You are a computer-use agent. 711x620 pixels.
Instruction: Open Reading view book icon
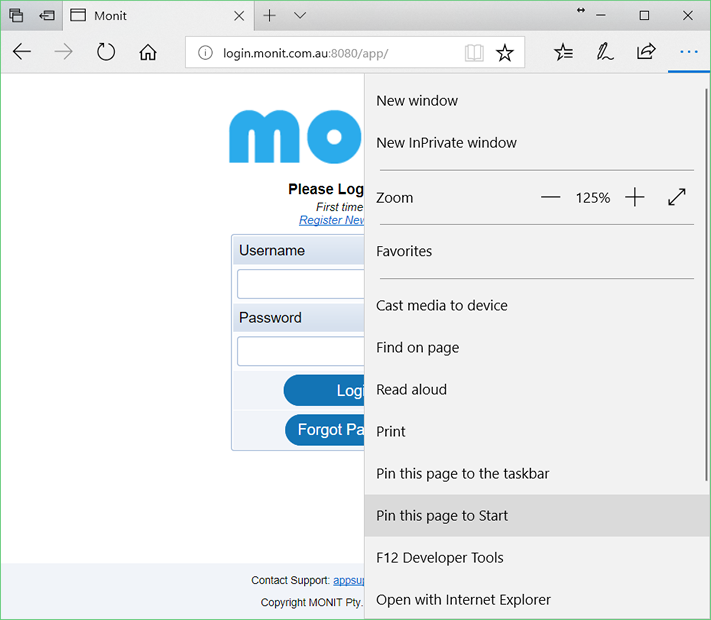[x=474, y=53]
